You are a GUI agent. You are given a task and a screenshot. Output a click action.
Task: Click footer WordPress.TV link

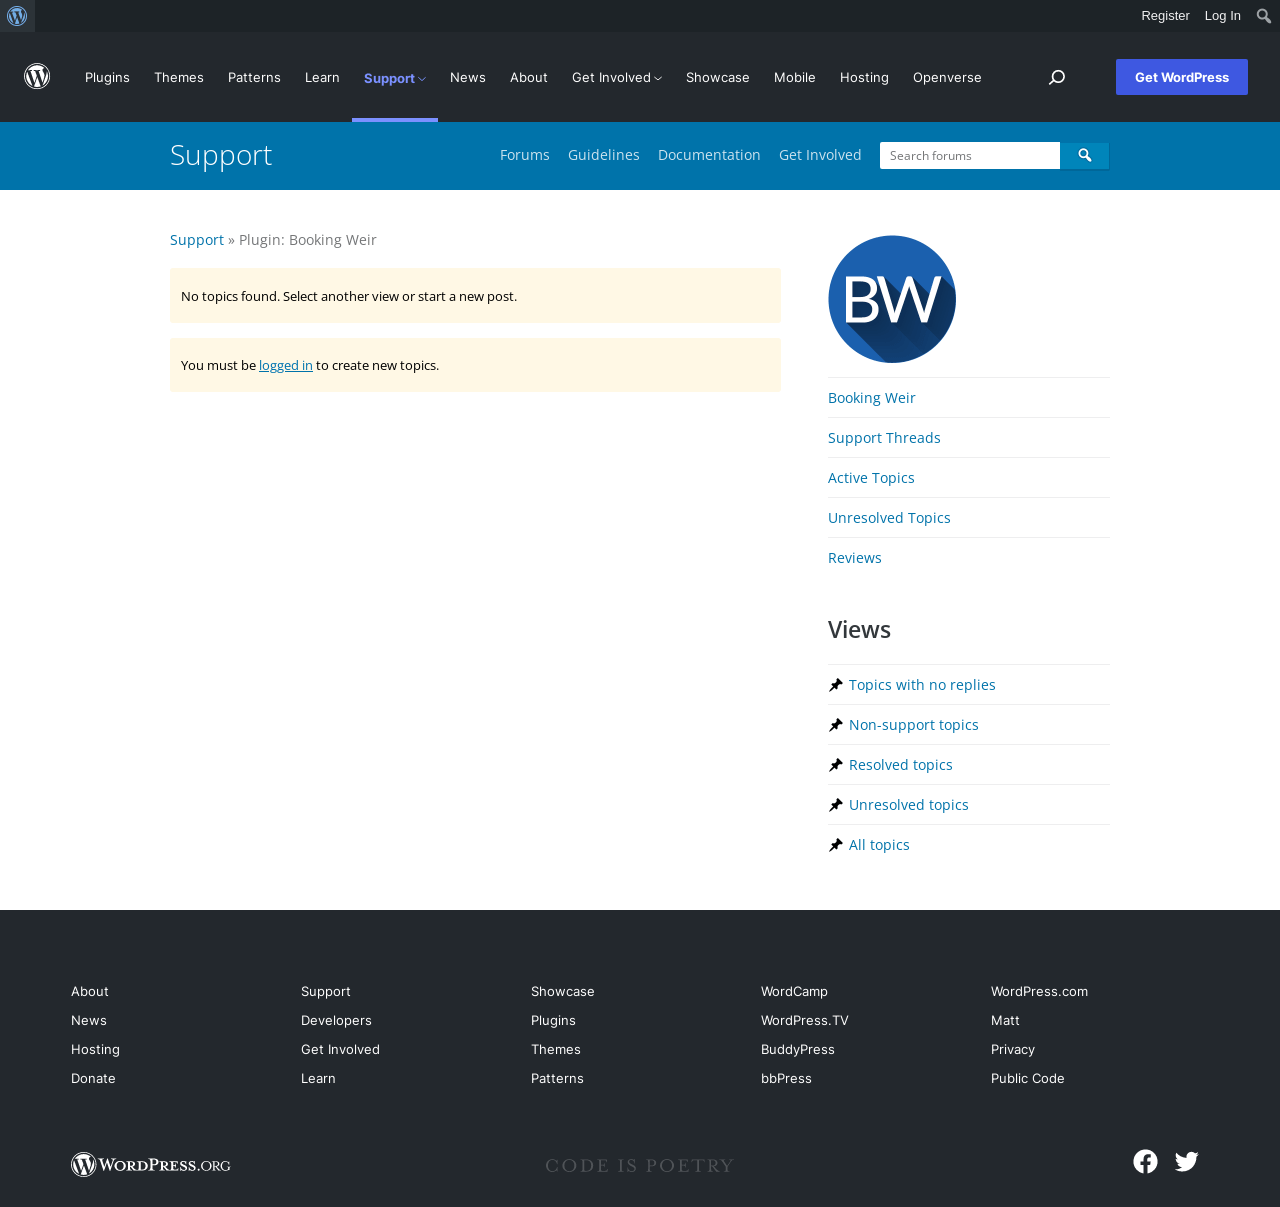(x=804, y=1021)
